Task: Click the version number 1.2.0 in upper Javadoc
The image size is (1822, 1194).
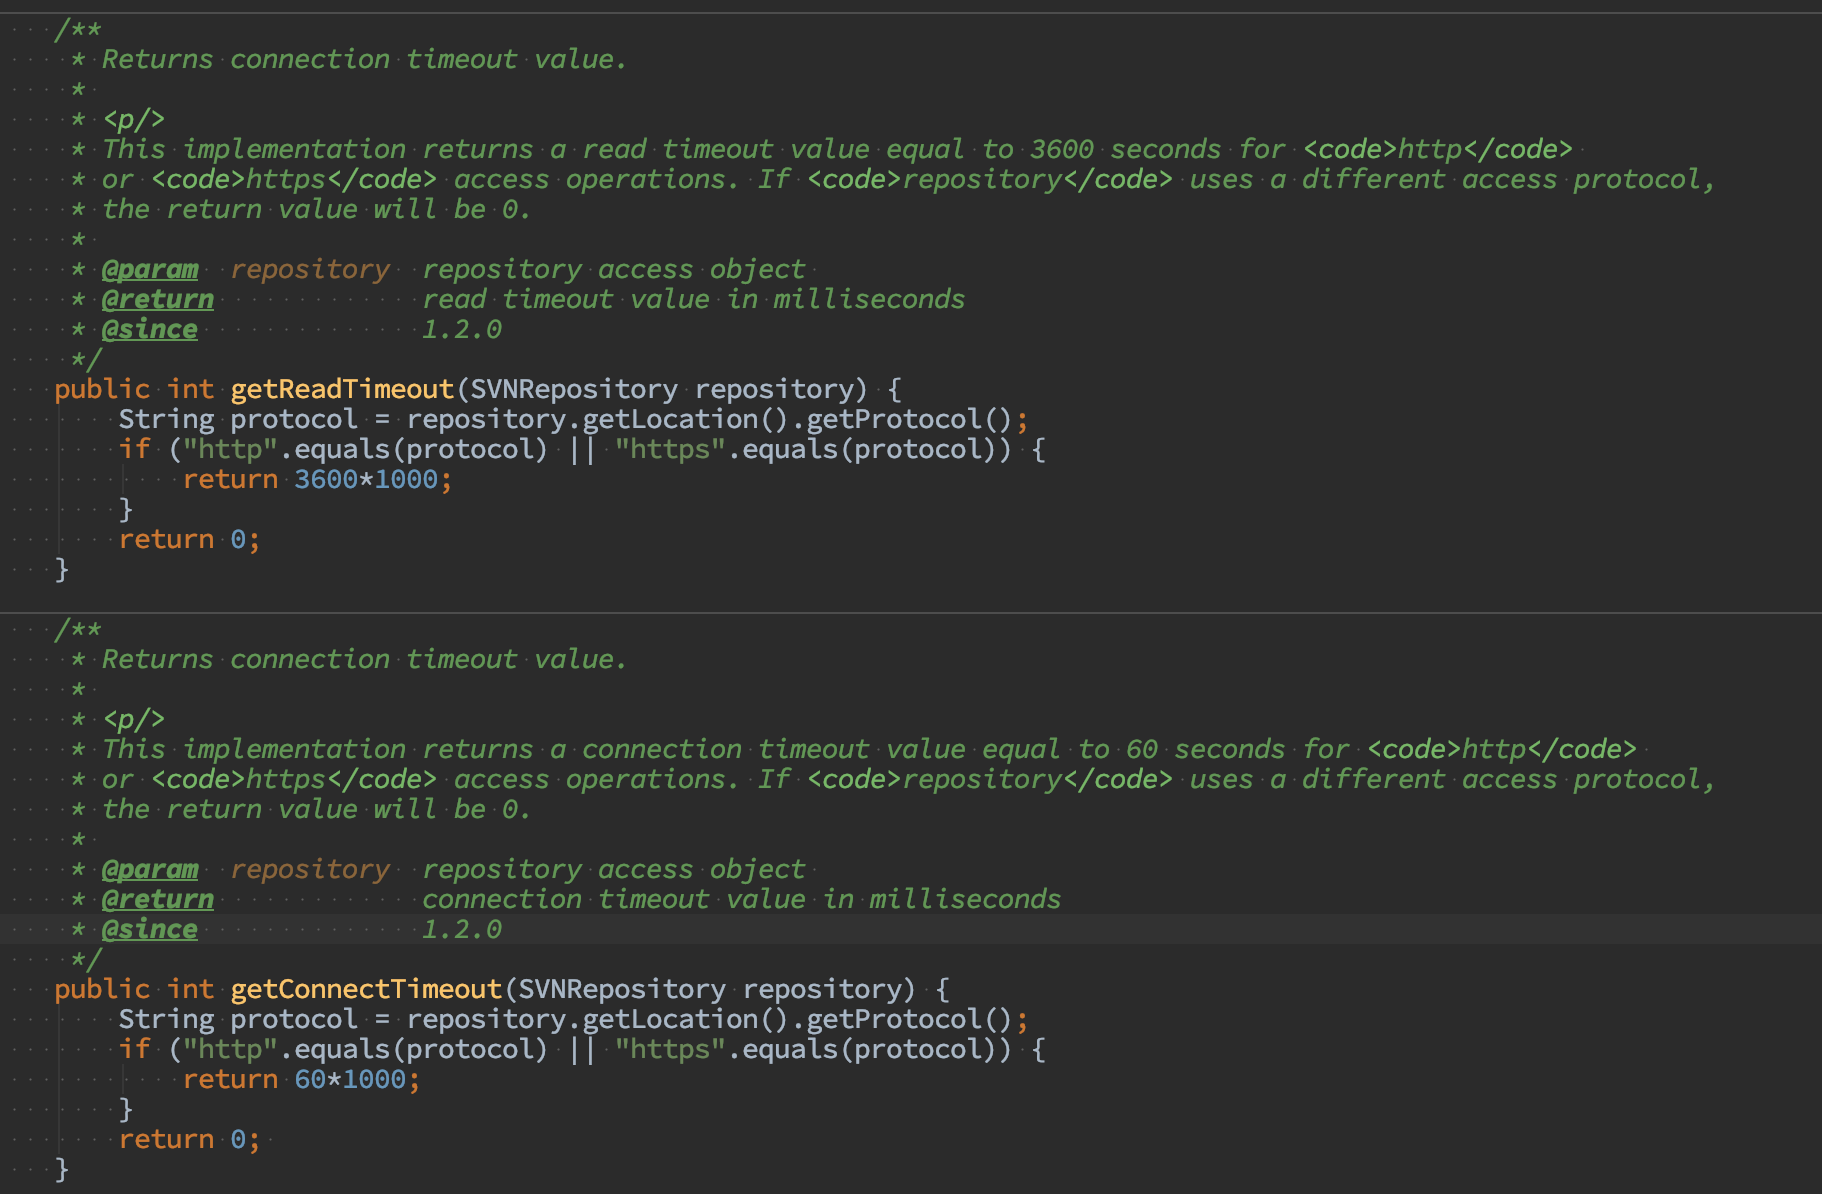Action: point(461,328)
